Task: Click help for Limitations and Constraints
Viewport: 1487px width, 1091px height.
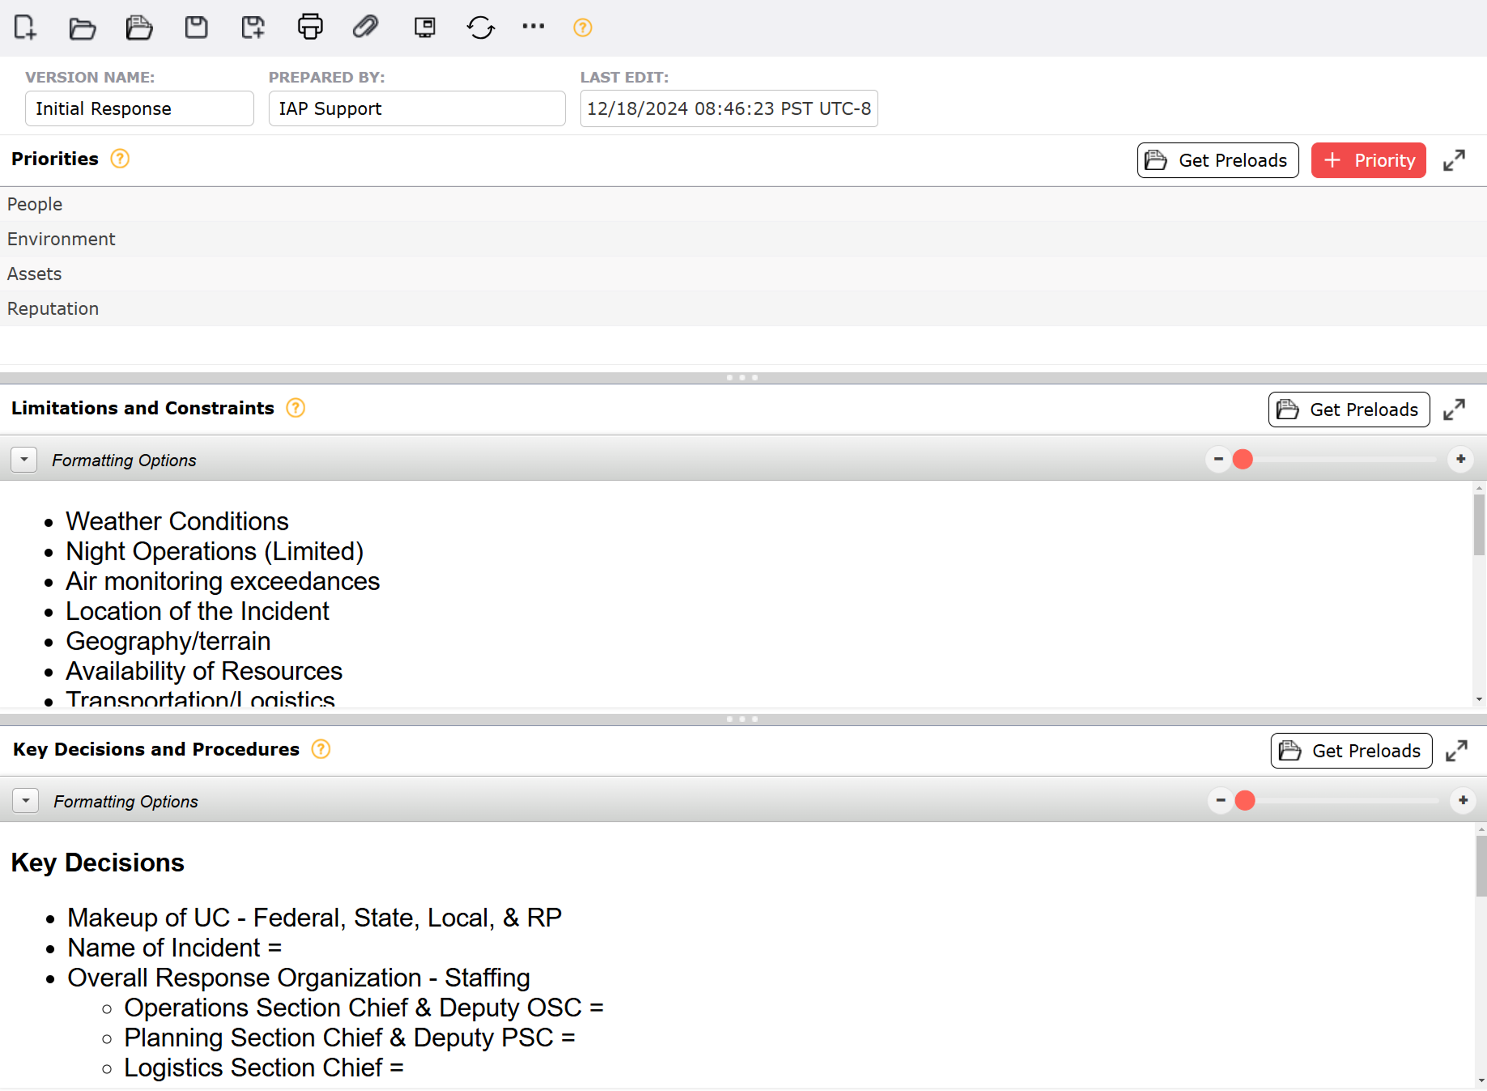Action: [x=295, y=408]
